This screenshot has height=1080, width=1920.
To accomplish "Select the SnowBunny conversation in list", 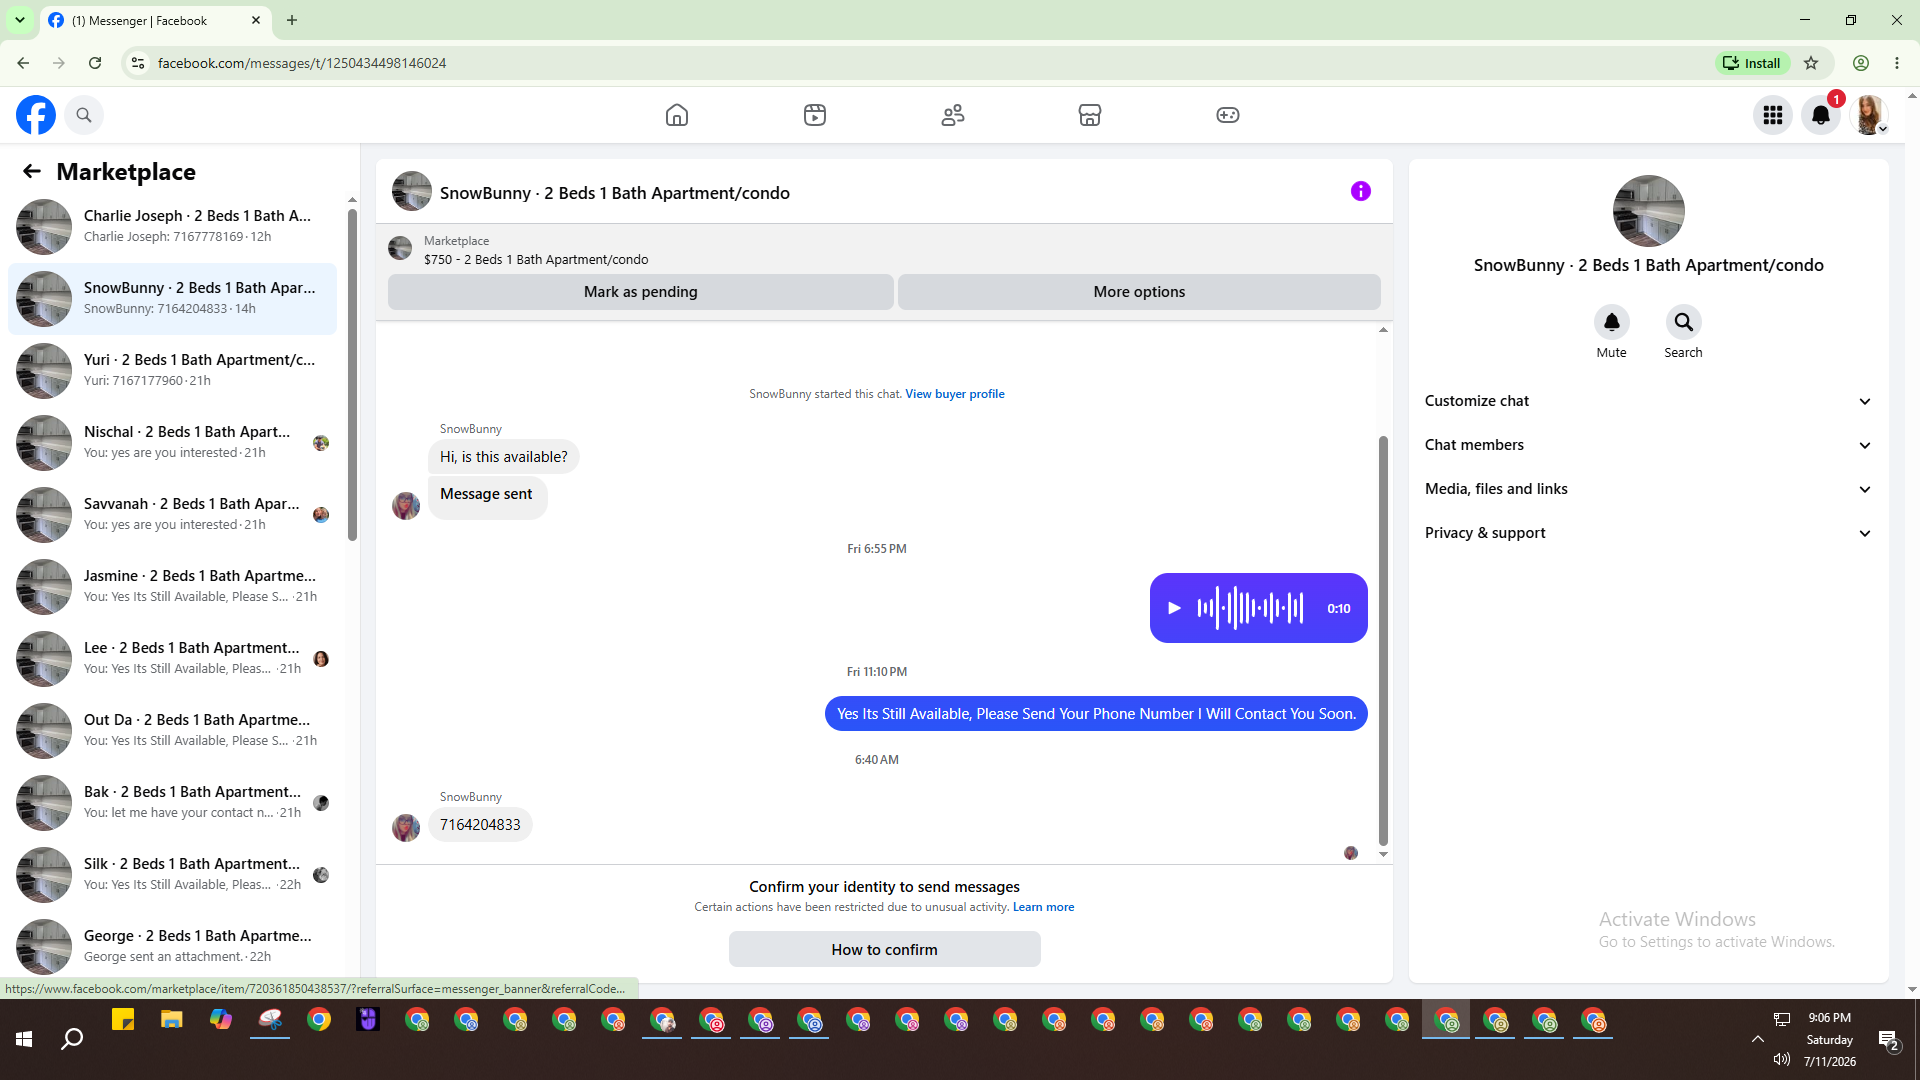I will coord(172,298).
